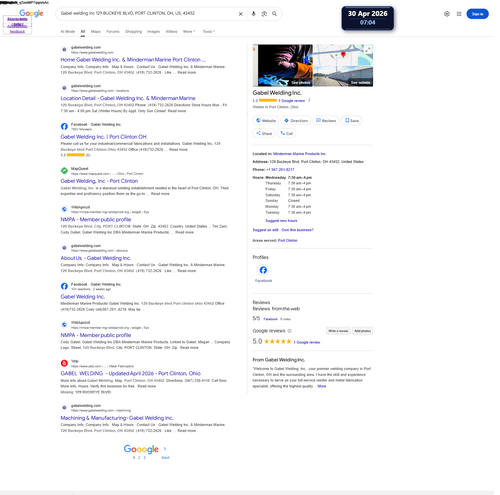Click Next results page link
This screenshot has height=495, width=500.
tap(165, 458)
